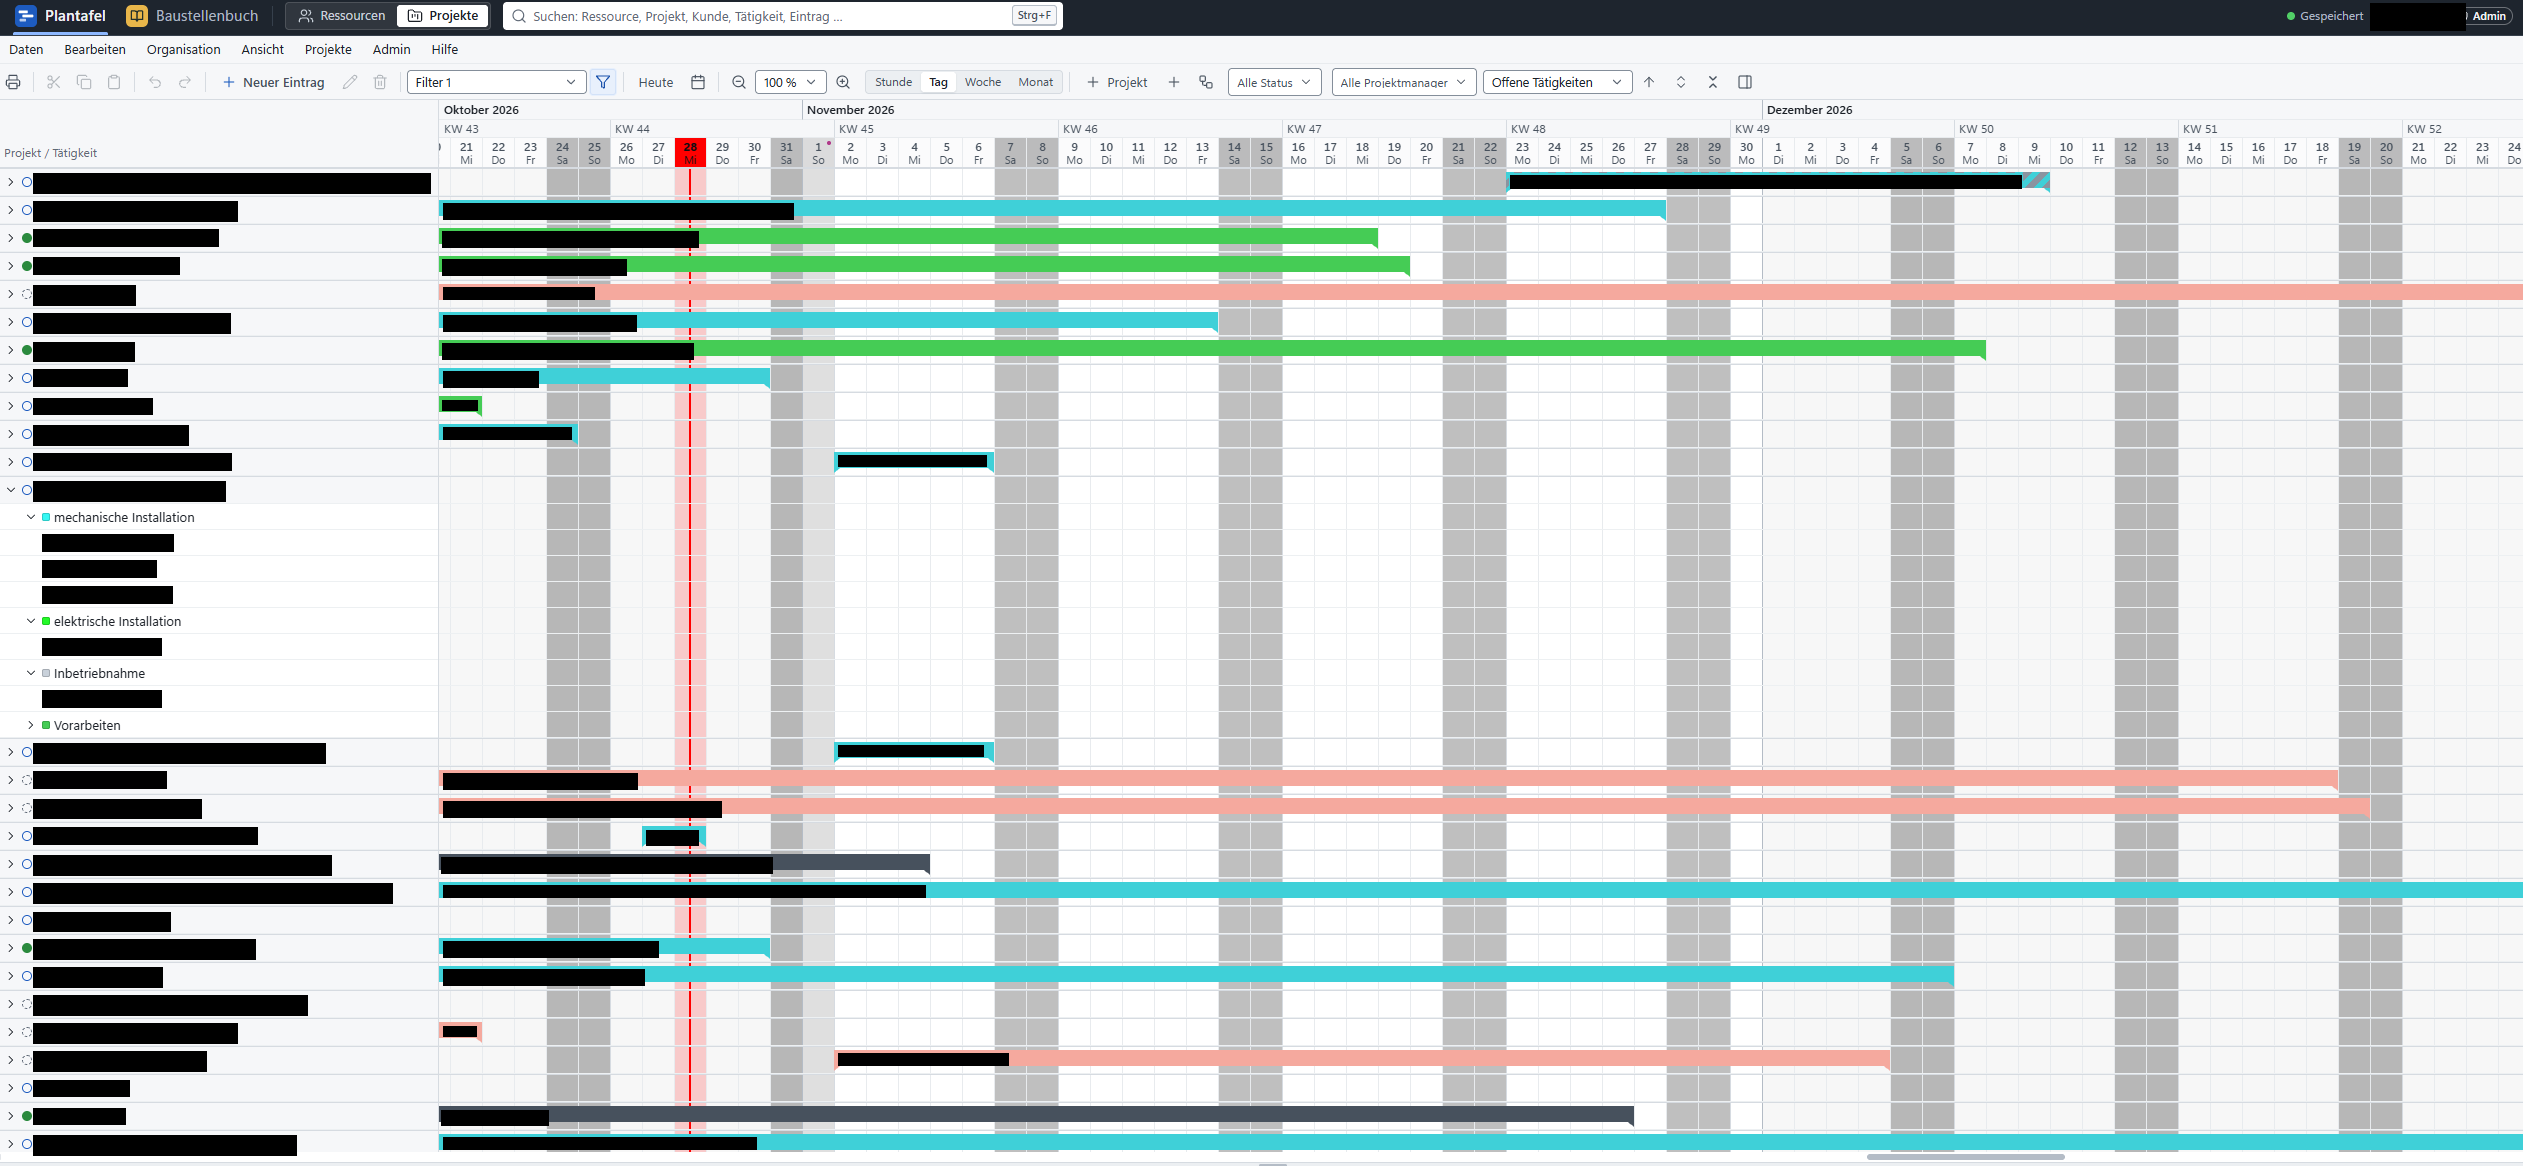Click the redo arrow icon
Viewport: 2523px width, 1166px height.
coord(185,82)
